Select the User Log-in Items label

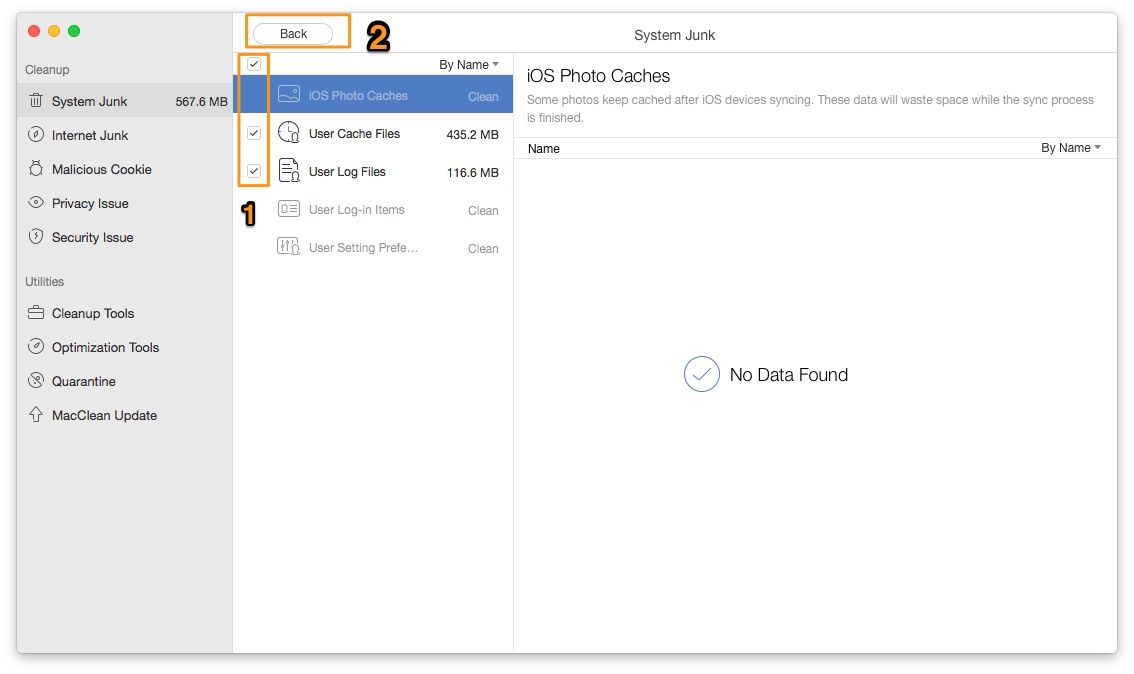tap(357, 210)
